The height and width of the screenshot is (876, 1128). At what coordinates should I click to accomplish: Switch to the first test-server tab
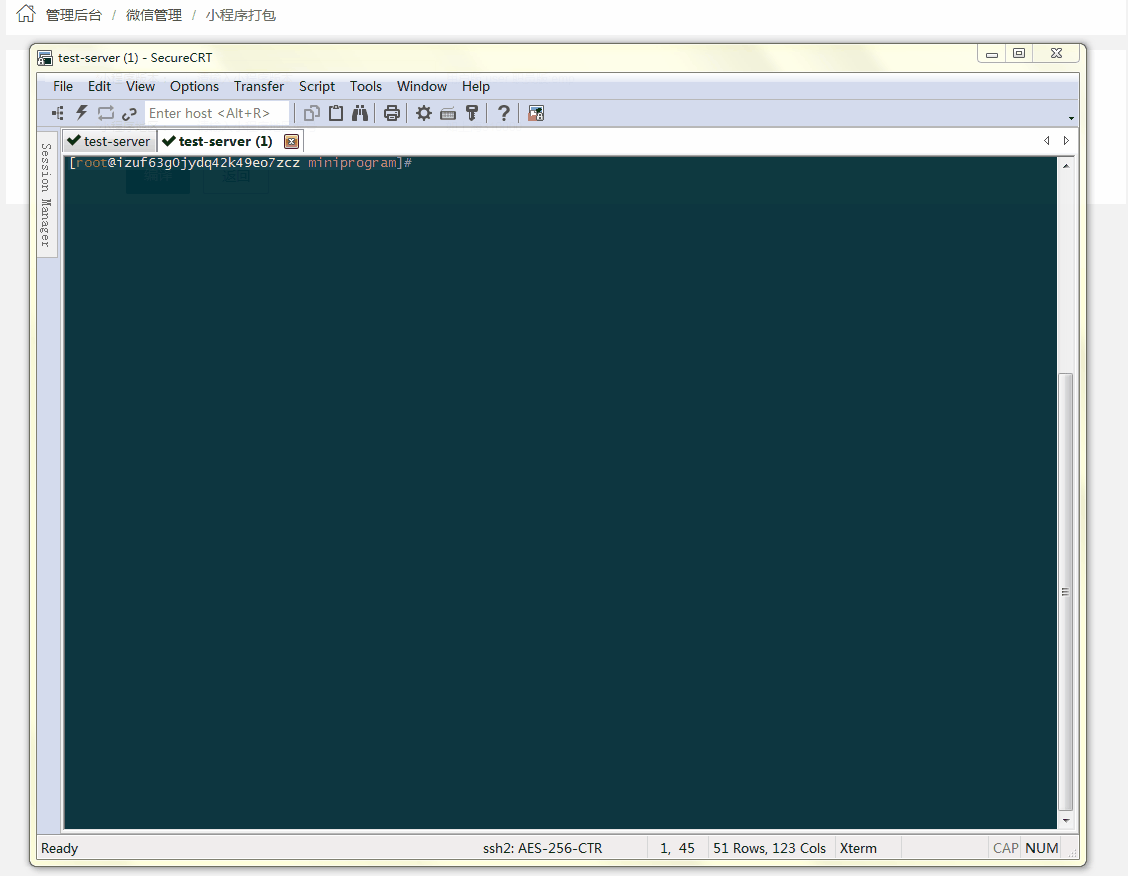[109, 141]
